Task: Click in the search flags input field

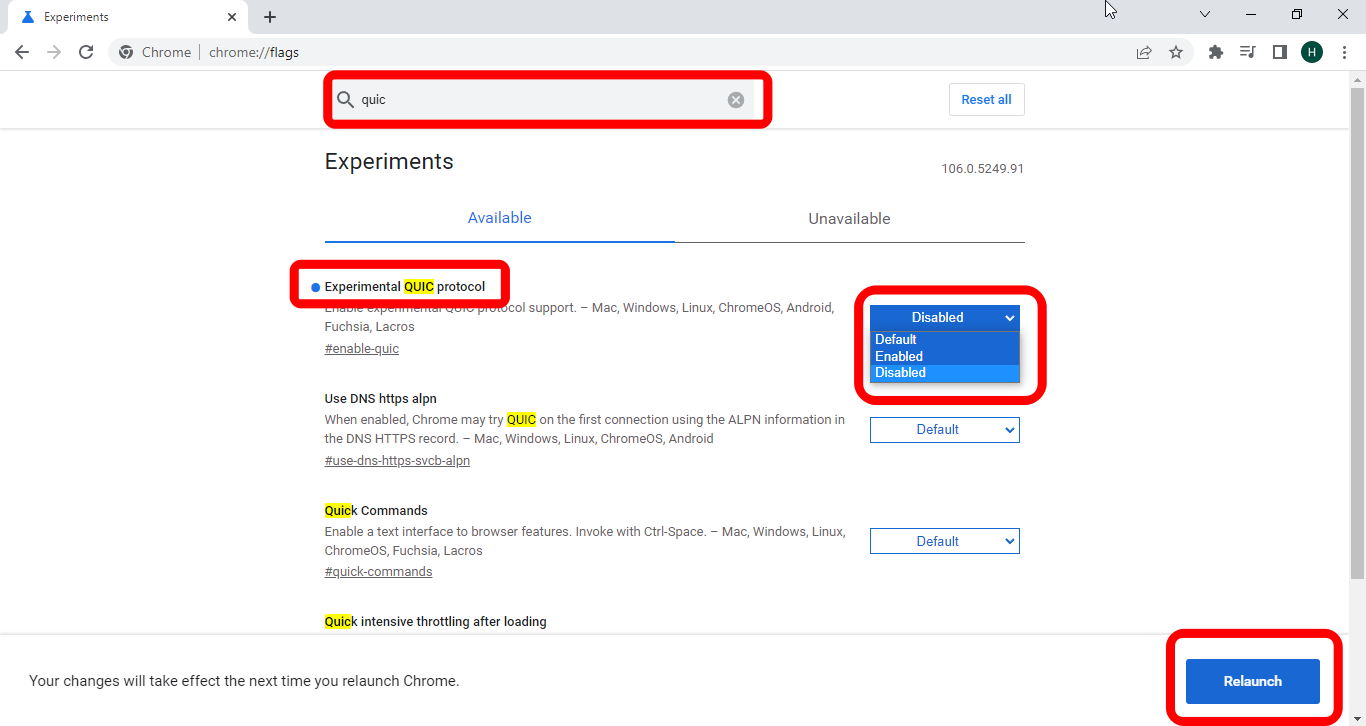Action: tap(540, 100)
